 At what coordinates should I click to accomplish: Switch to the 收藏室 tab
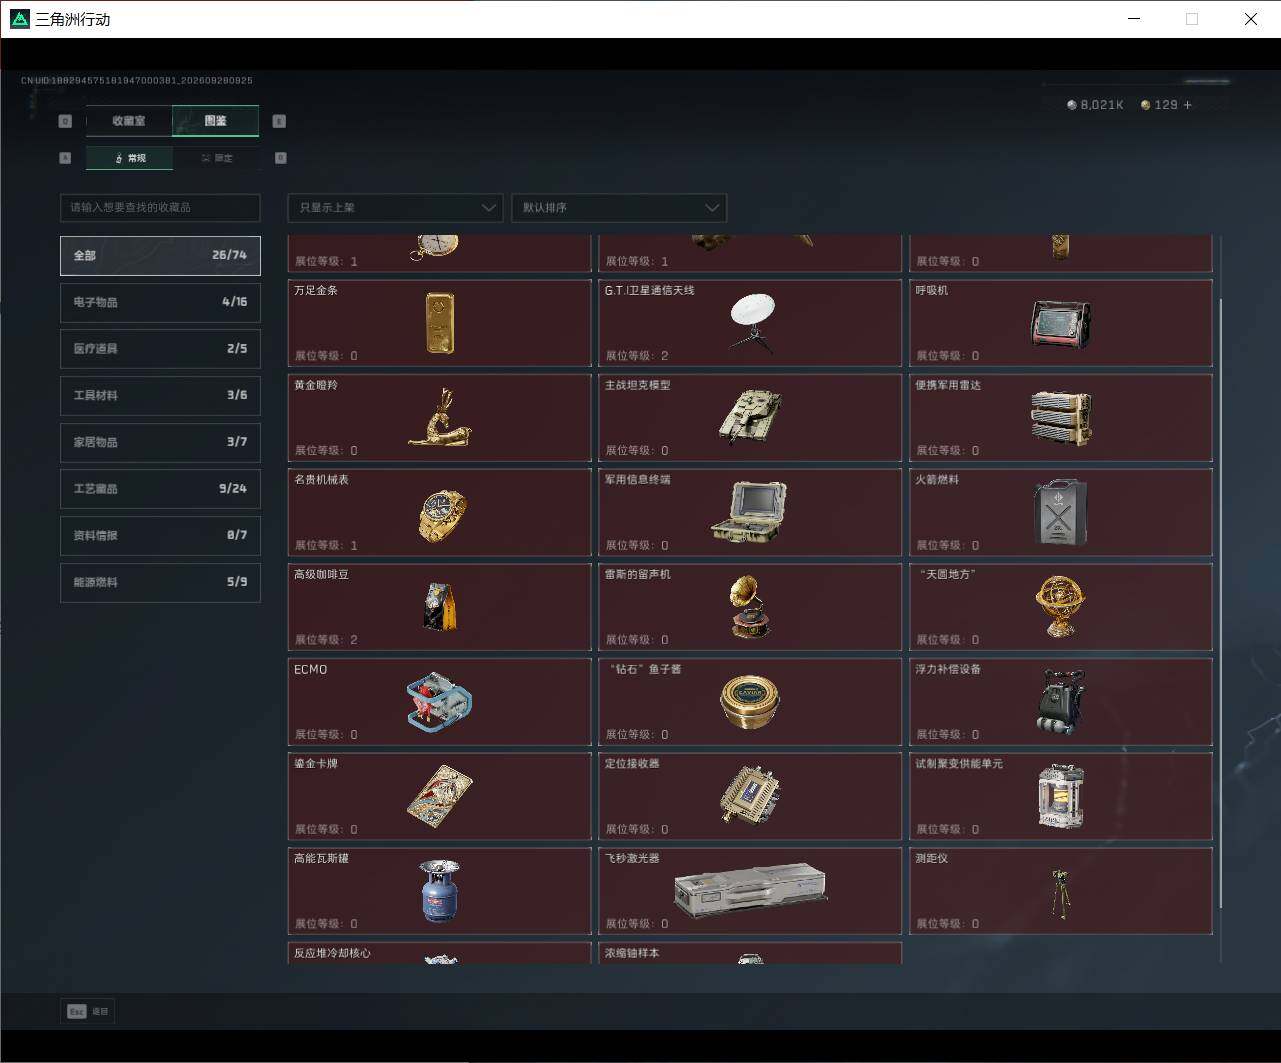click(x=129, y=121)
